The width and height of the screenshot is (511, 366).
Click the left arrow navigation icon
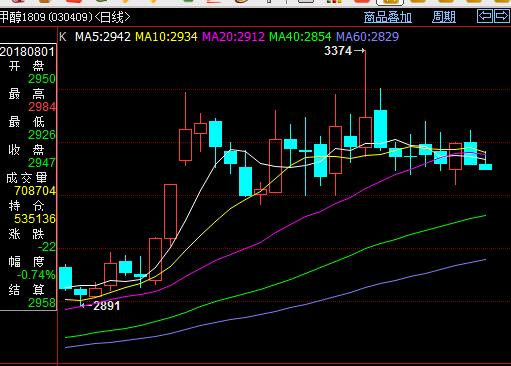pos(485,16)
